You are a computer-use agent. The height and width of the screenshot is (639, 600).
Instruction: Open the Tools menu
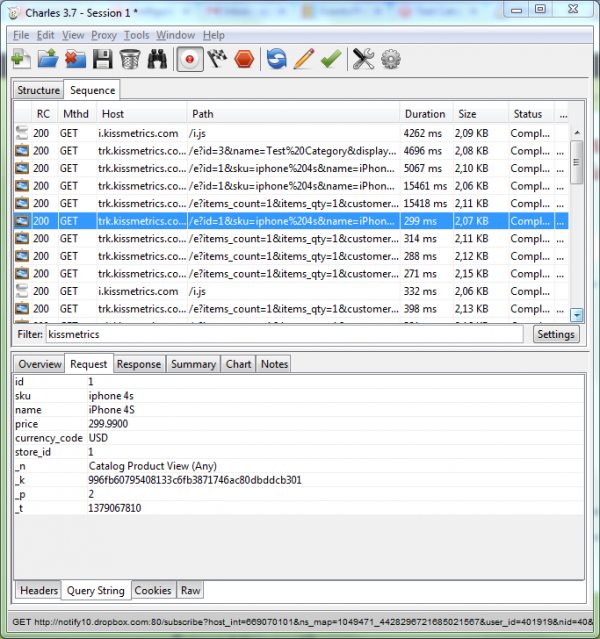point(137,35)
